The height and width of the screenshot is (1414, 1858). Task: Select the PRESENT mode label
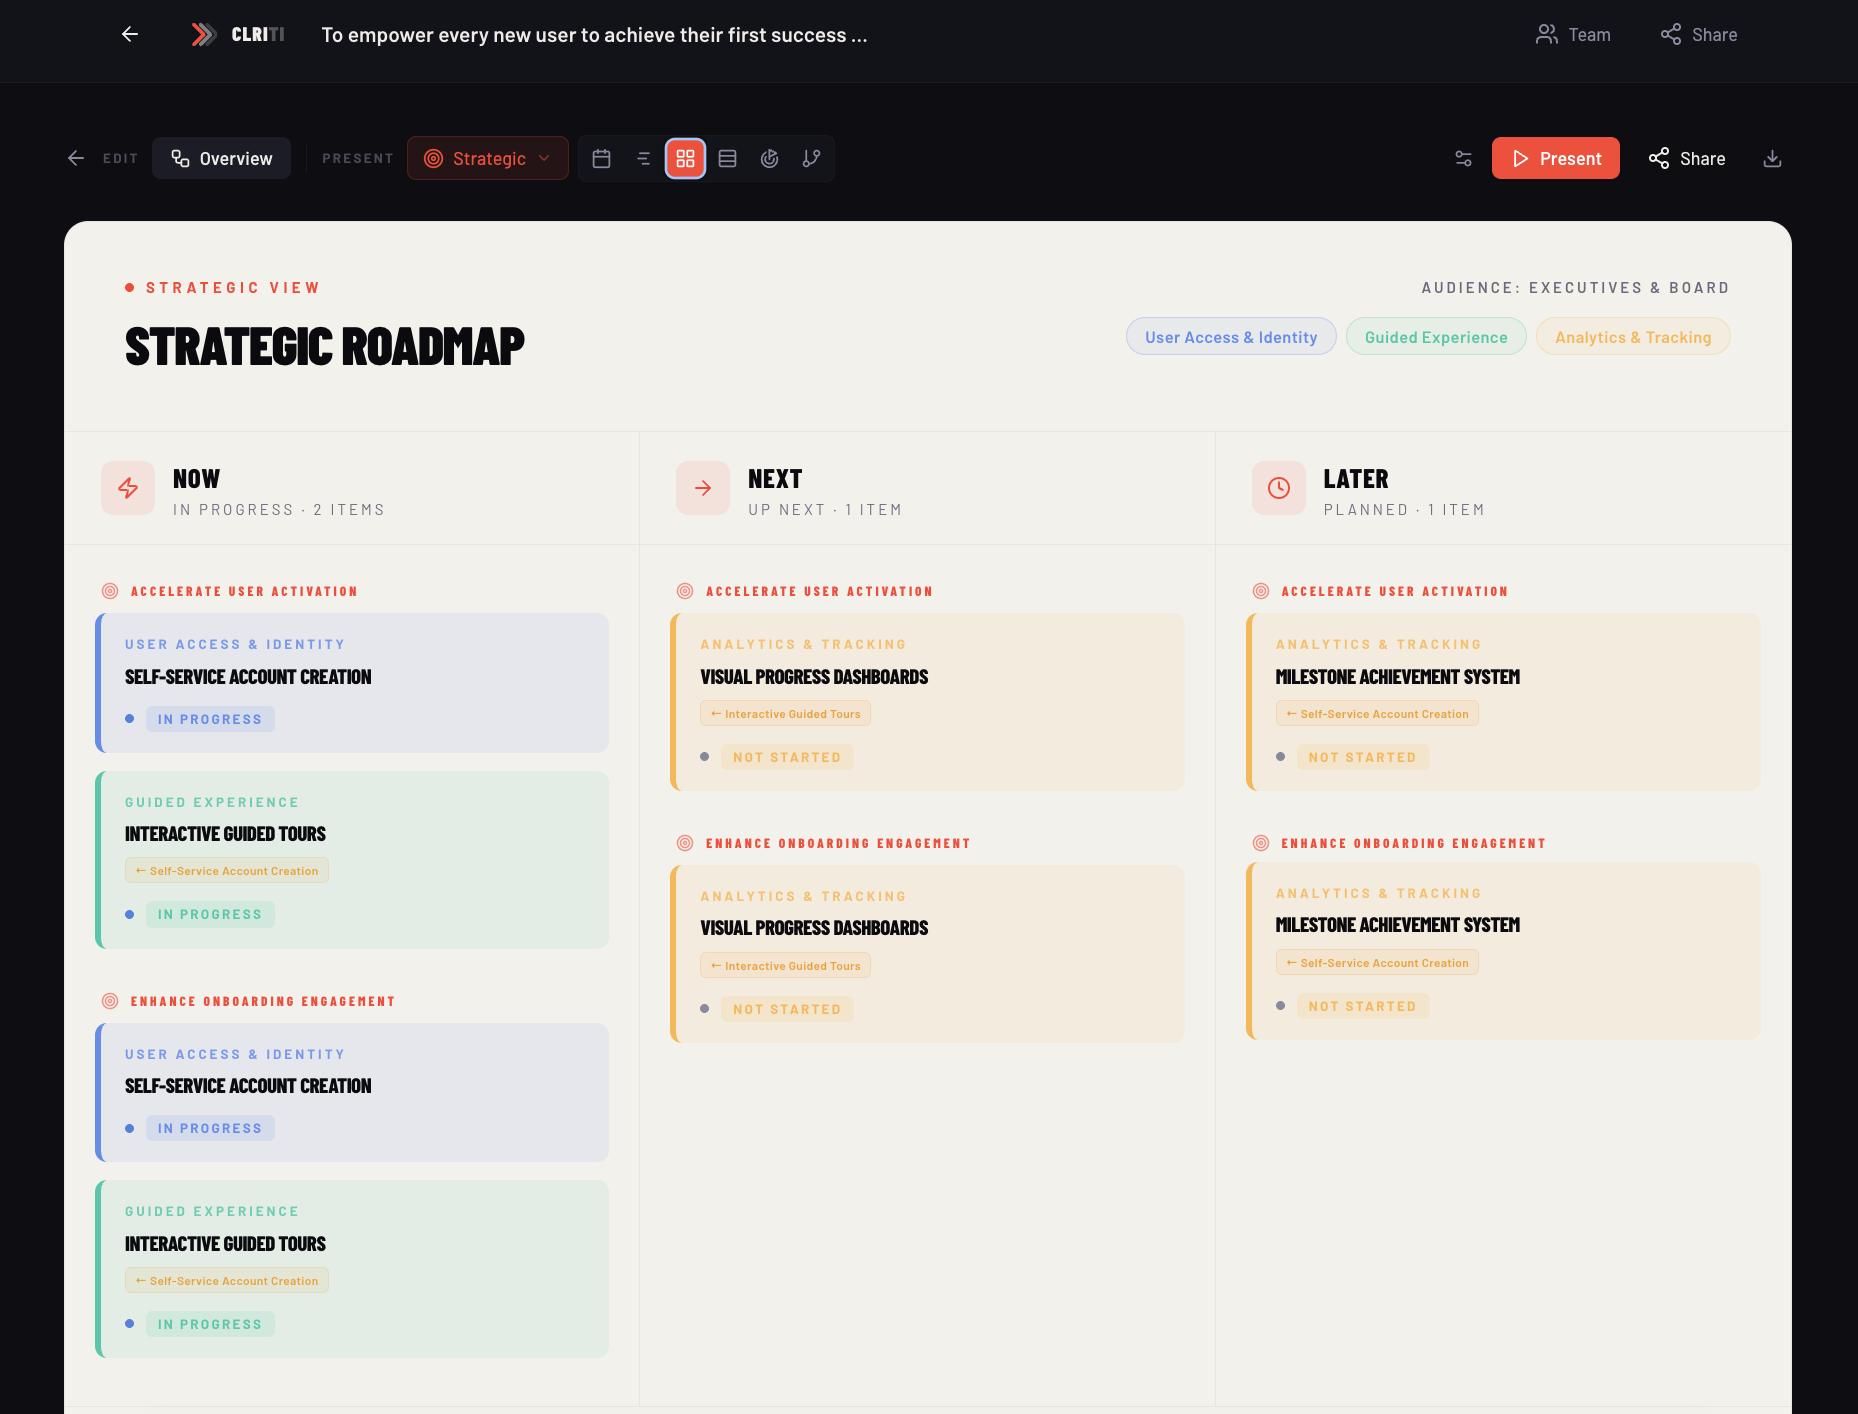357,158
